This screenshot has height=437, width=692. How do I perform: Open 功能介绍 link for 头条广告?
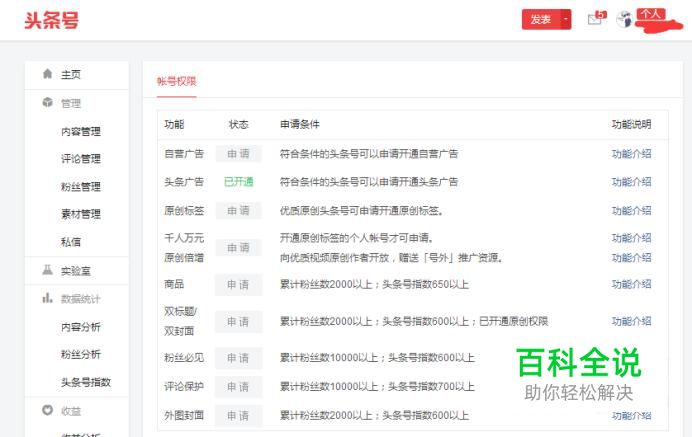point(632,182)
